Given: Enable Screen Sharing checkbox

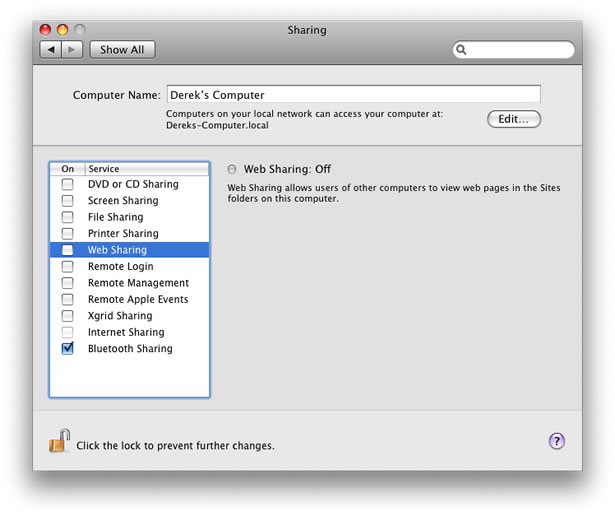Looking at the screenshot, I should (x=67, y=200).
